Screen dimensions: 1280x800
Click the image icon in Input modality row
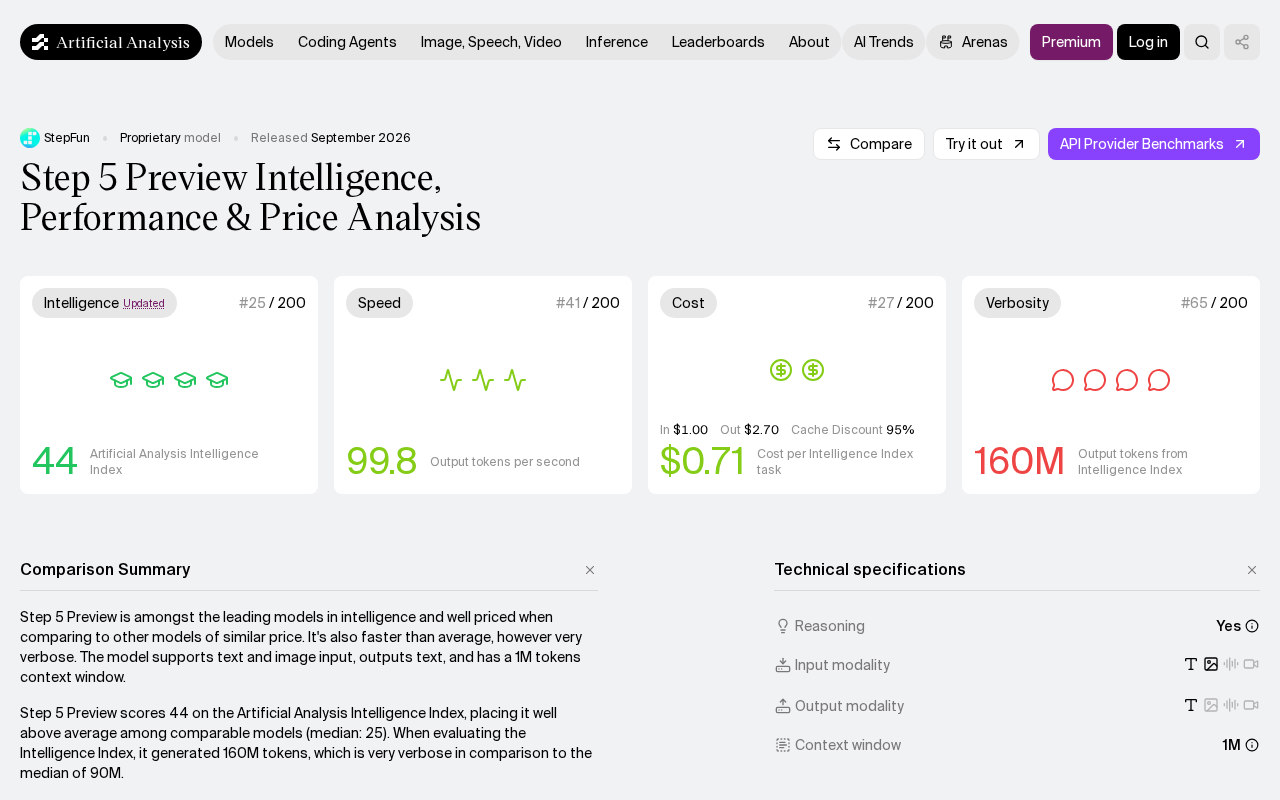click(x=1211, y=664)
